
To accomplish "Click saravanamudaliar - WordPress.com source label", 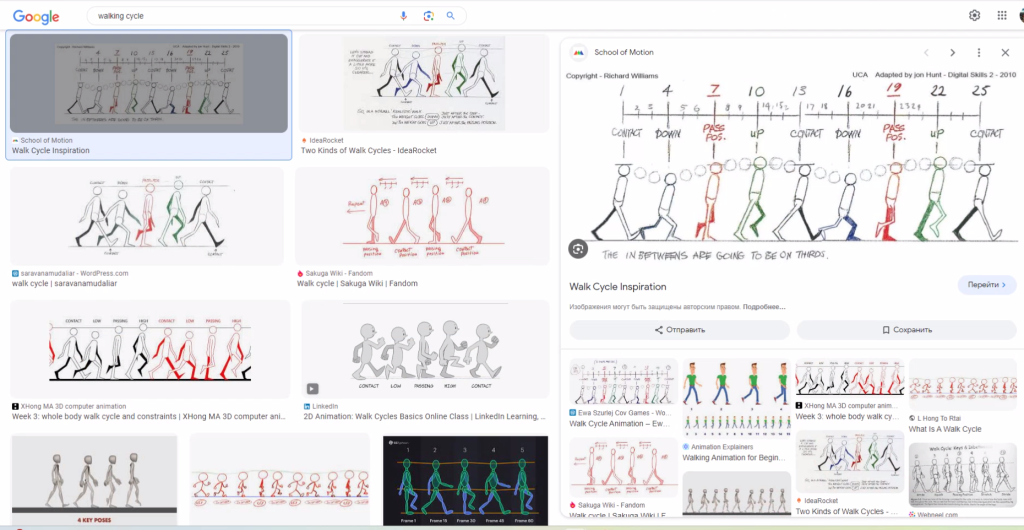I will click(x=74, y=273).
